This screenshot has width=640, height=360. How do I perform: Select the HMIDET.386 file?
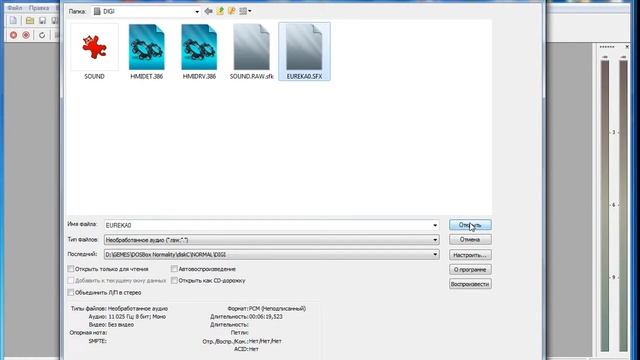point(147,51)
